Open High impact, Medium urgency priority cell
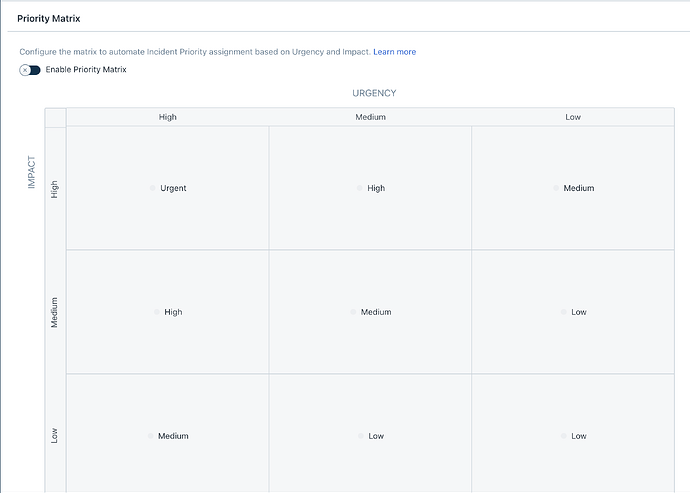Screen dimensions: 690x493 [371, 188]
